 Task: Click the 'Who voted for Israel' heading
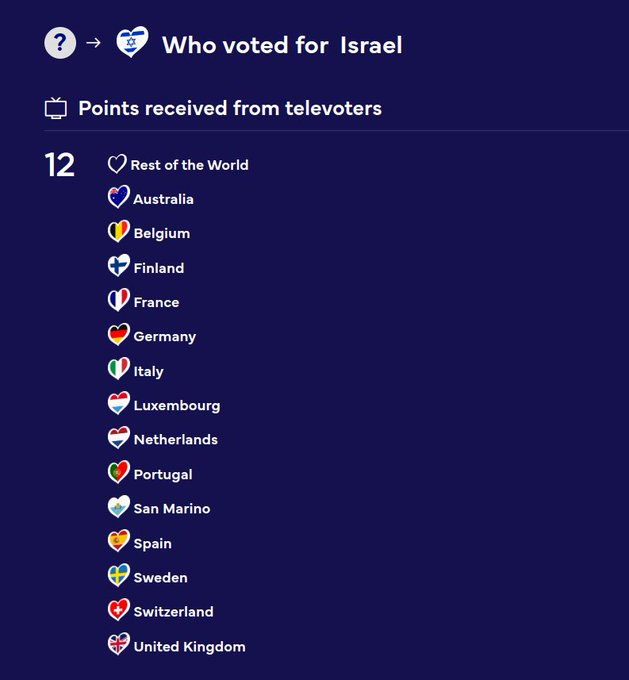282,45
